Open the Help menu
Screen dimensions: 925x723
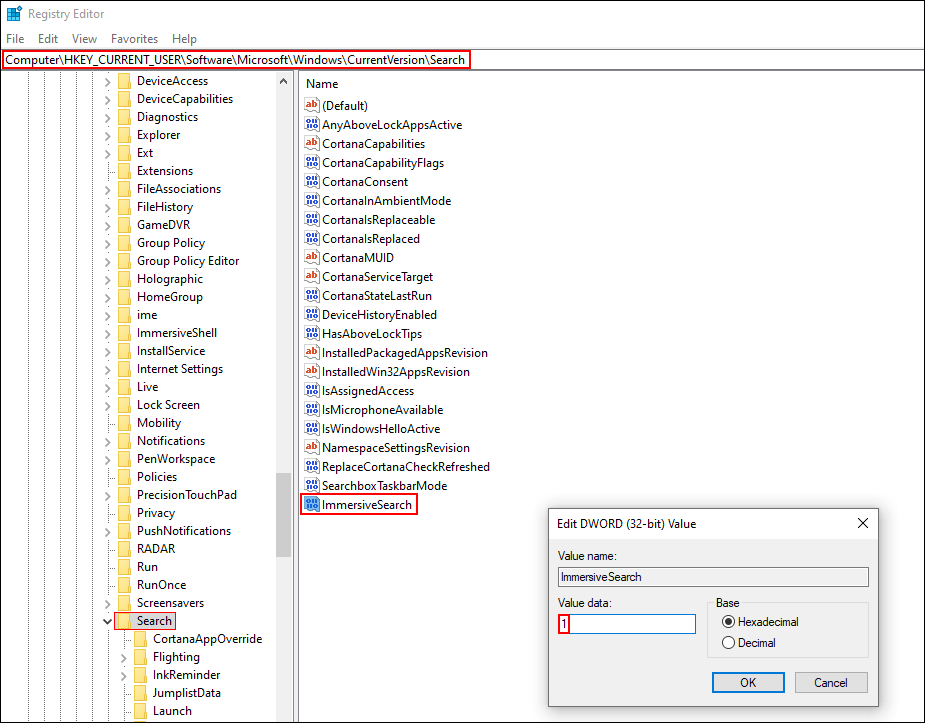click(184, 38)
